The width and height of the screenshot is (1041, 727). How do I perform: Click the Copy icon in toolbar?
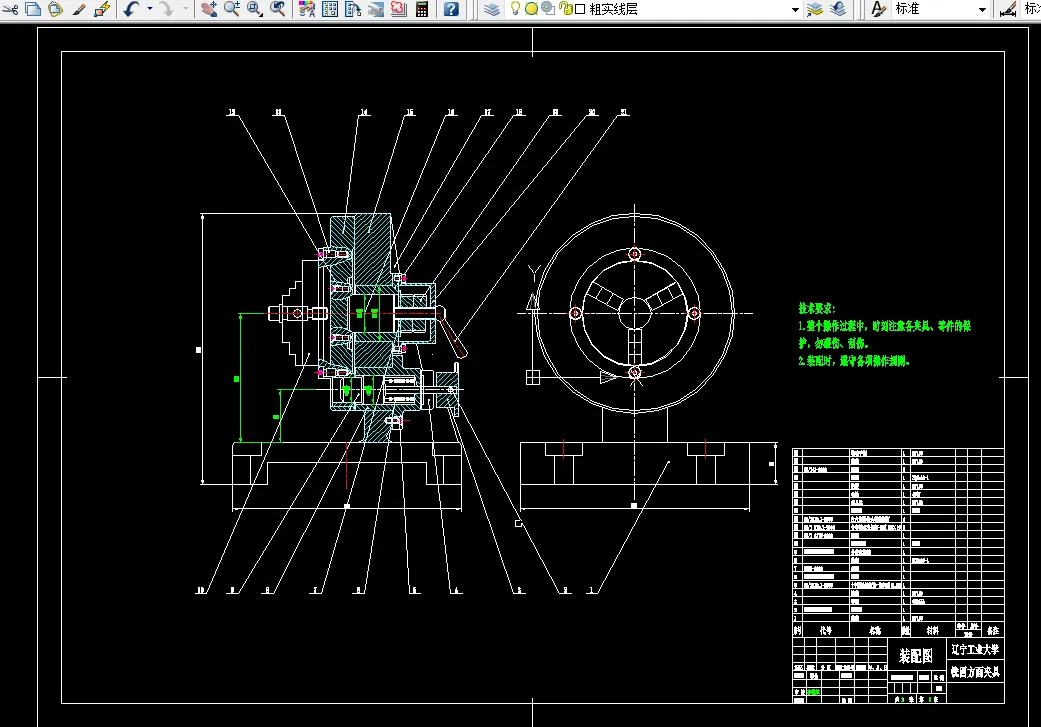(33, 9)
